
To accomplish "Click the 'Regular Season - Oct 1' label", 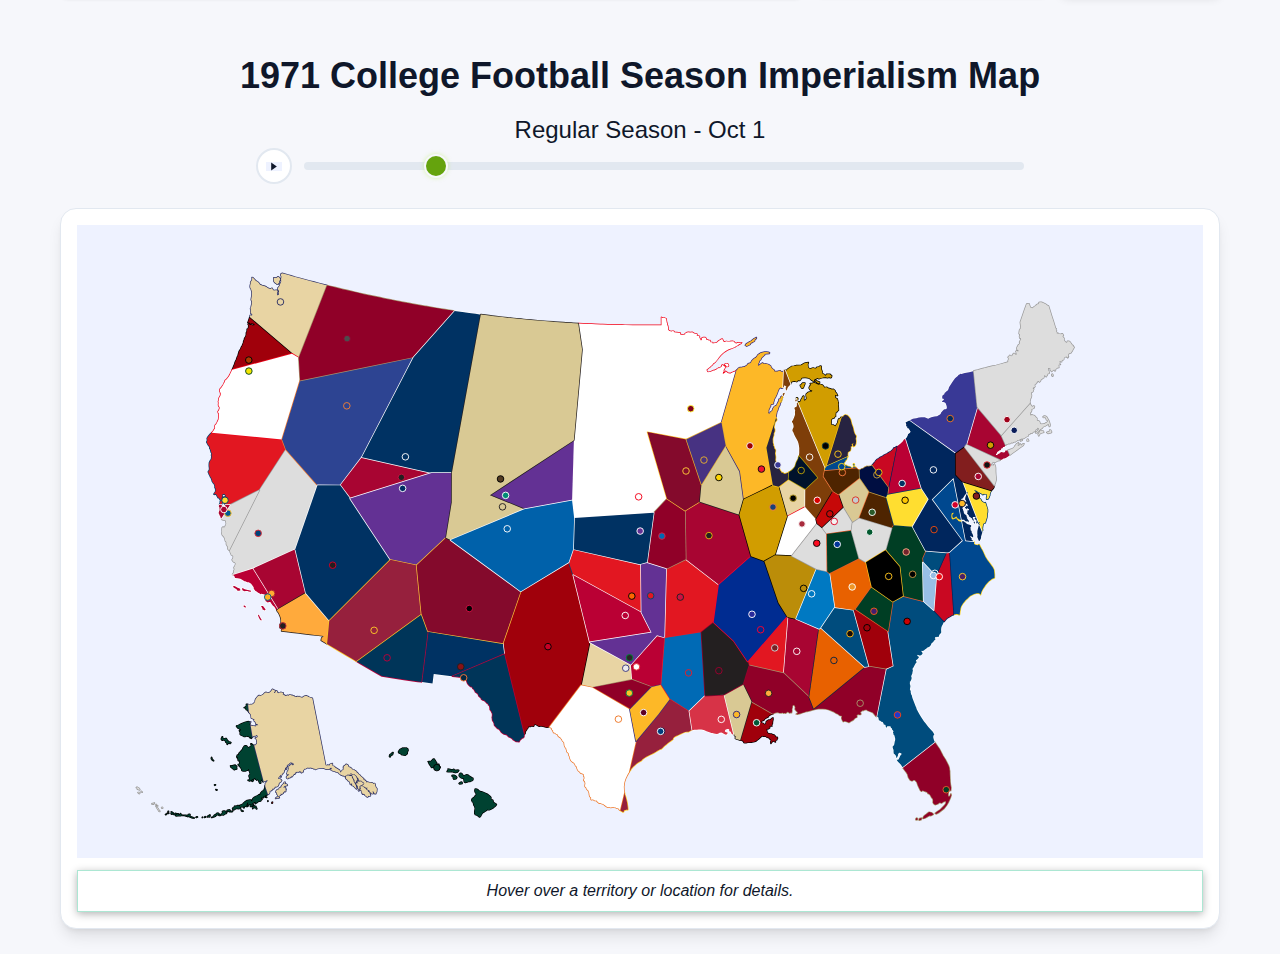I will (640, 129).
